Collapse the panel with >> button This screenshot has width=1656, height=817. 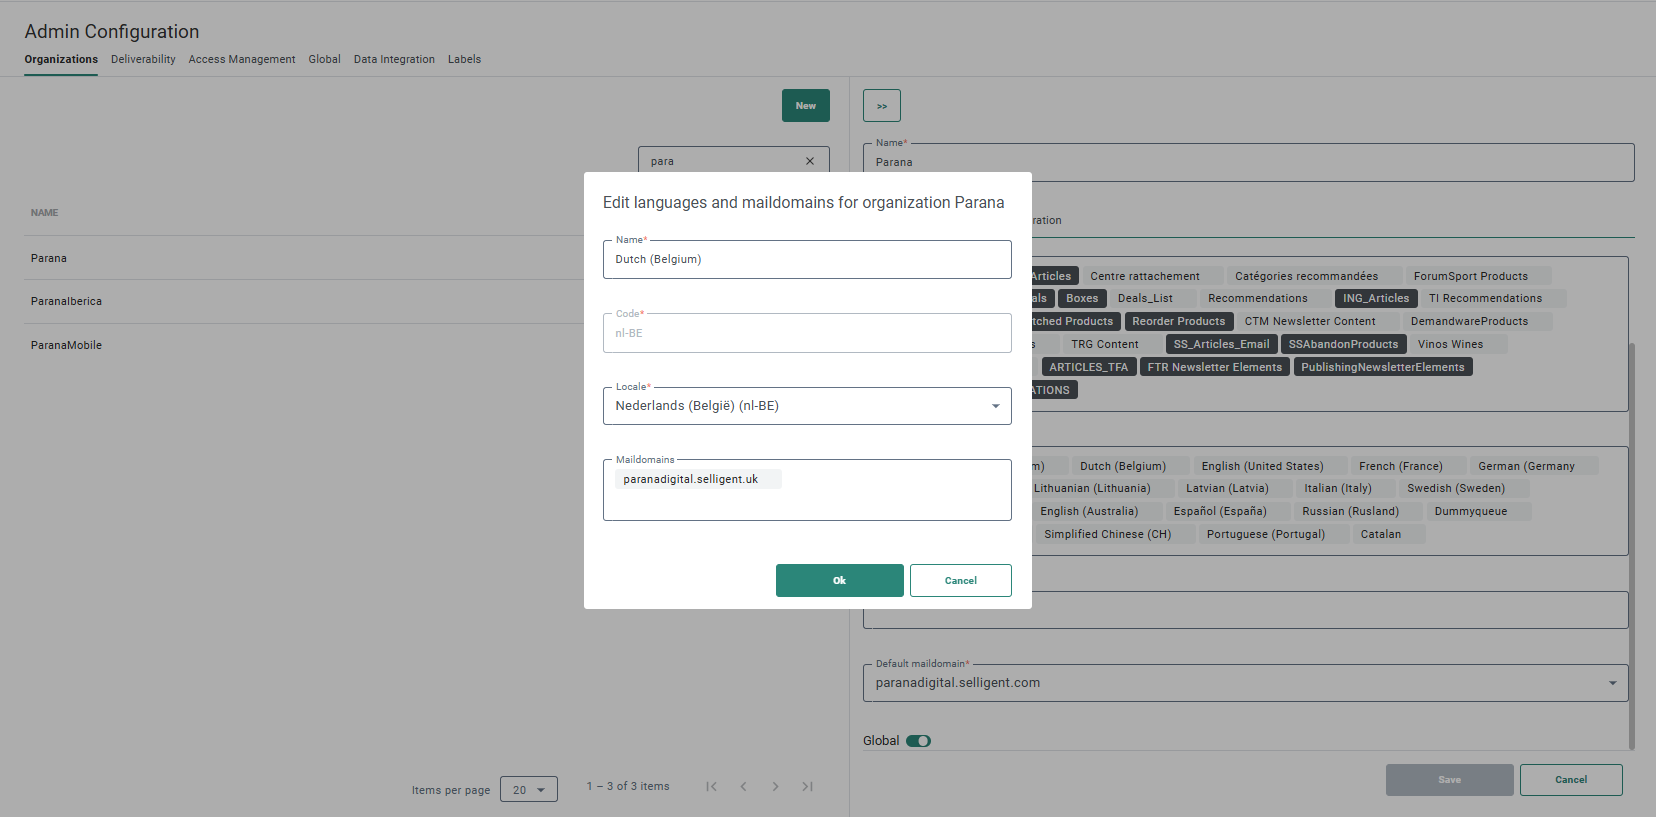[881, 106]
